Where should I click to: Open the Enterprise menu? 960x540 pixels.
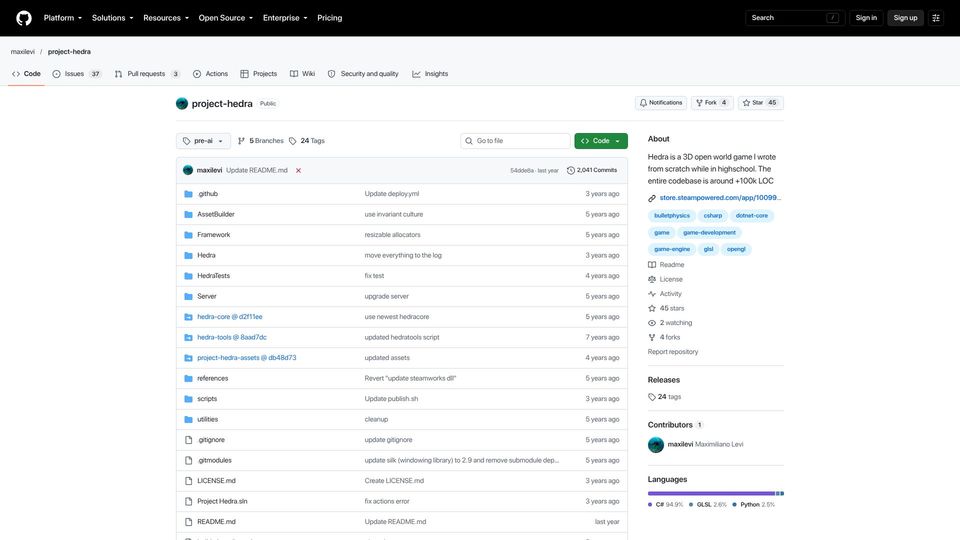(x=285, y=18)
